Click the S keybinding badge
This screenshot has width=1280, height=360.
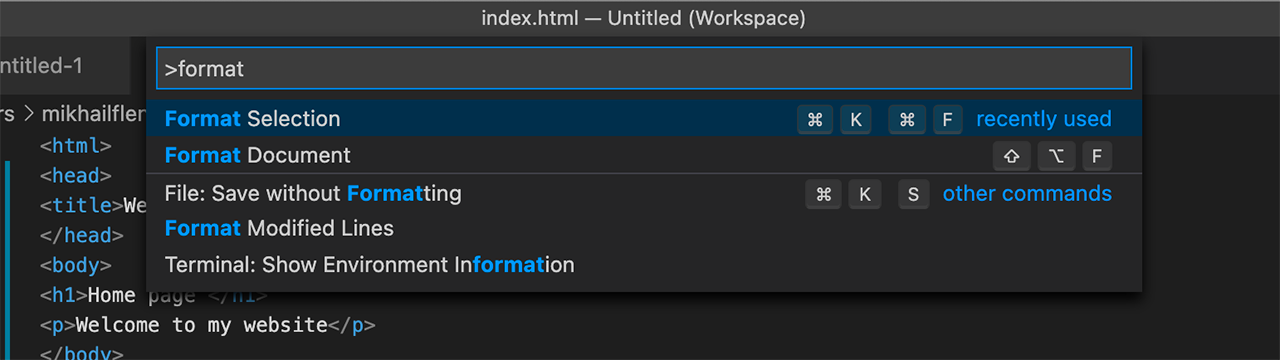click(913, 194)
